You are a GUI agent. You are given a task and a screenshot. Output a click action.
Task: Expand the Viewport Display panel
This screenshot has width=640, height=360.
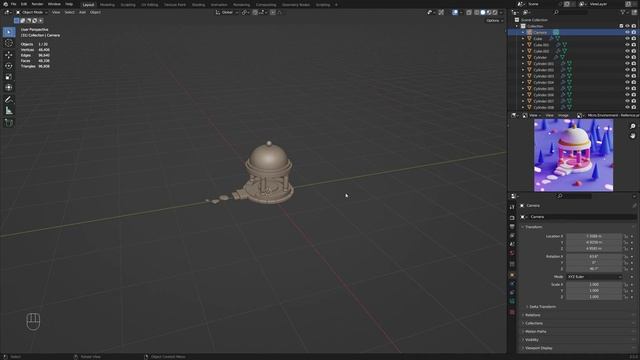click(538, 348)
